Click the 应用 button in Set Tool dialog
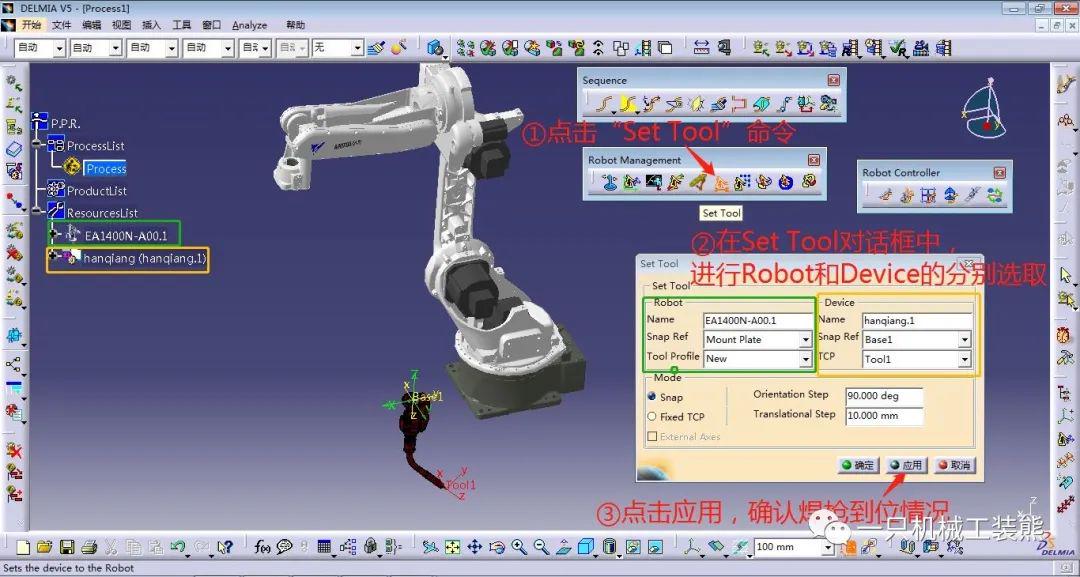This screenshot has height=577, width=1080. [906, 465]
